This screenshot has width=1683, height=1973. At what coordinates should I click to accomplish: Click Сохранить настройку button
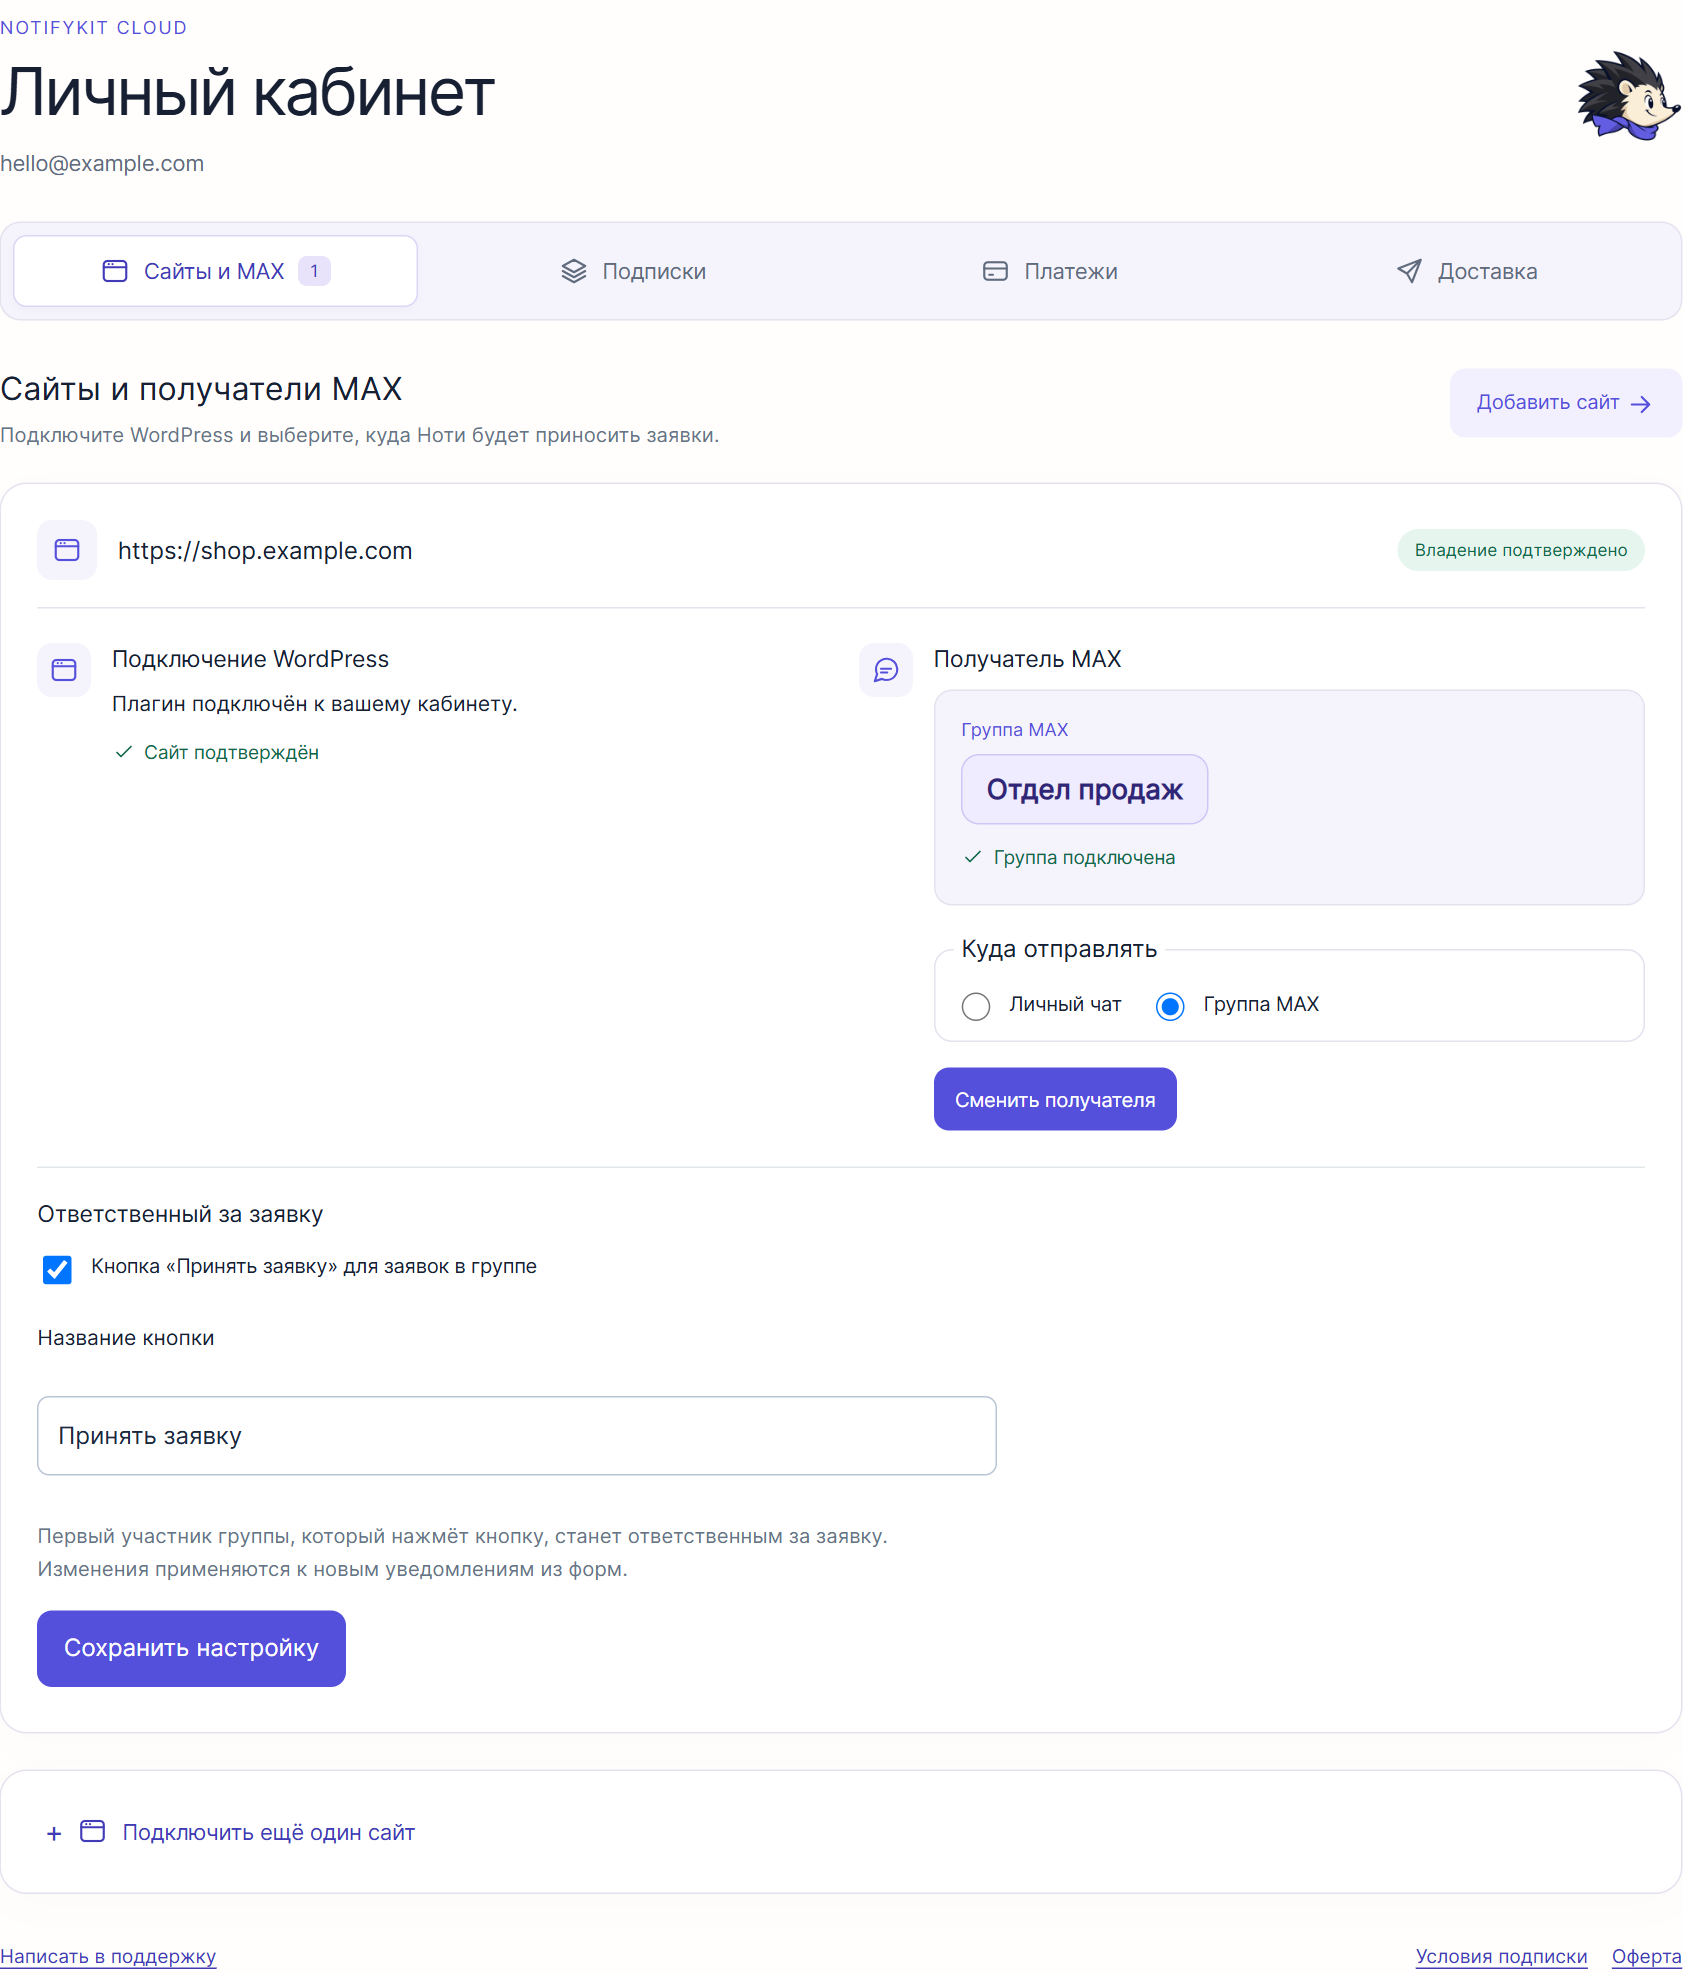pyautogui.click(x=191, y=1648)
